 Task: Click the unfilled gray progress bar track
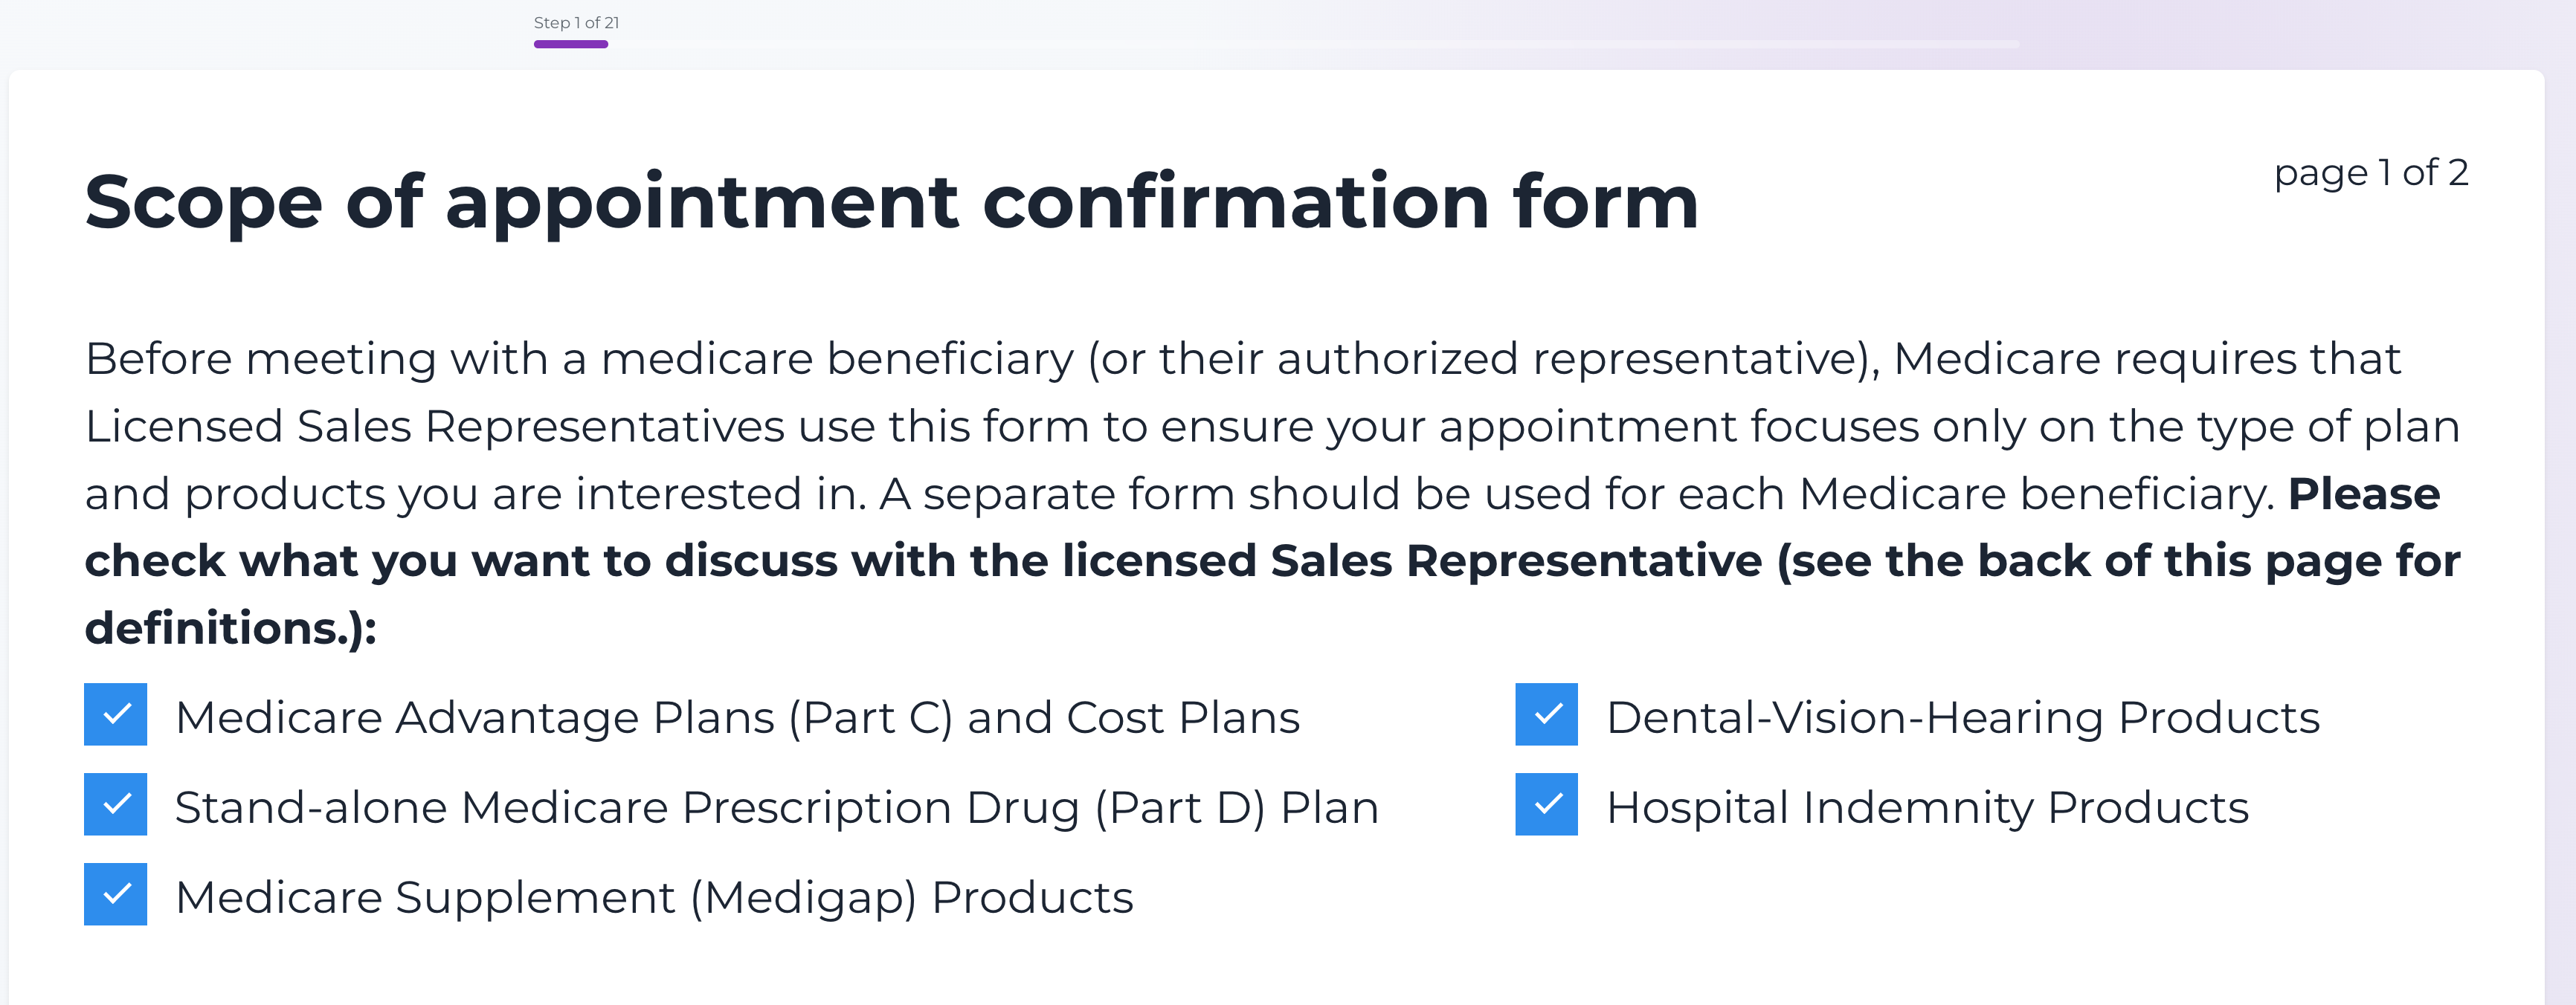[x=1300, y=44]
